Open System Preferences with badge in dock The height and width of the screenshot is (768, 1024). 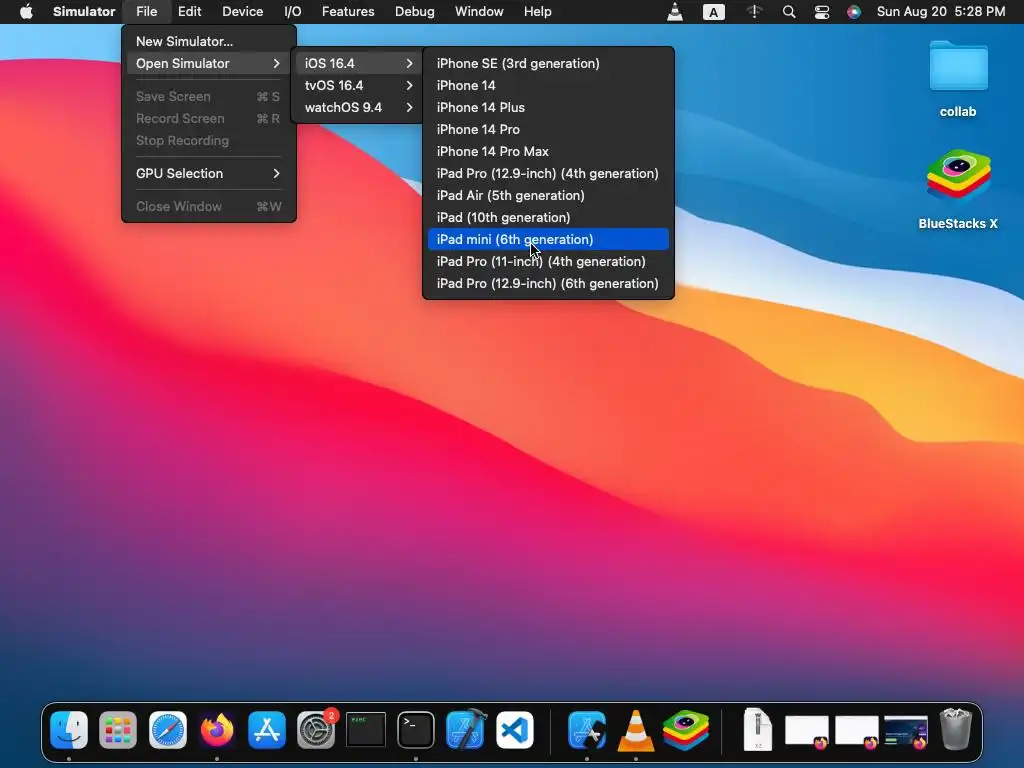point(317,729)
